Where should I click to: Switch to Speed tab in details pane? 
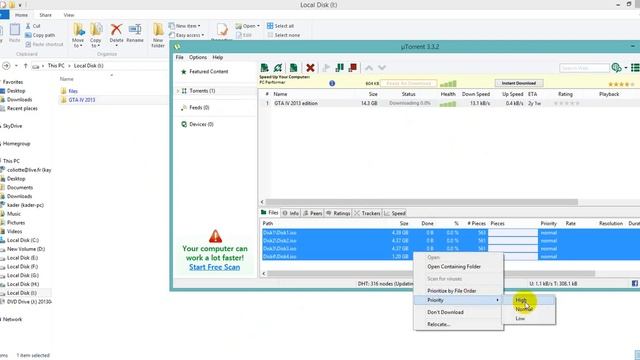pyautogui.click(x=395, y=213)
